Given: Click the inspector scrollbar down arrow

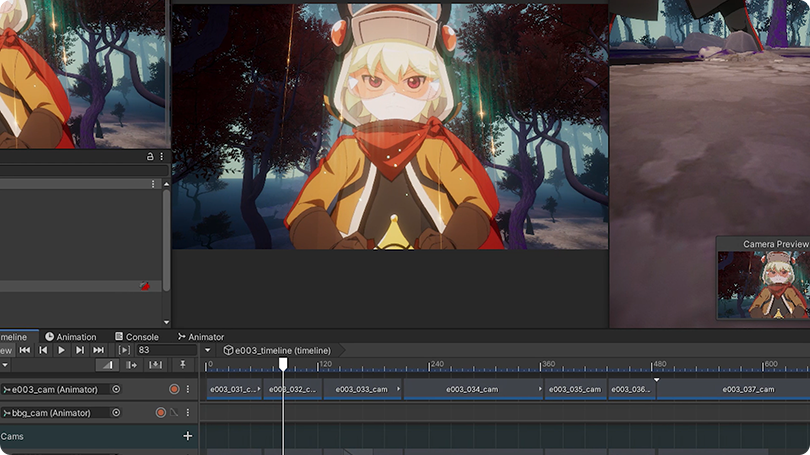Looking at the screenshot, I should pyautogui.click(x=166, y=322).
